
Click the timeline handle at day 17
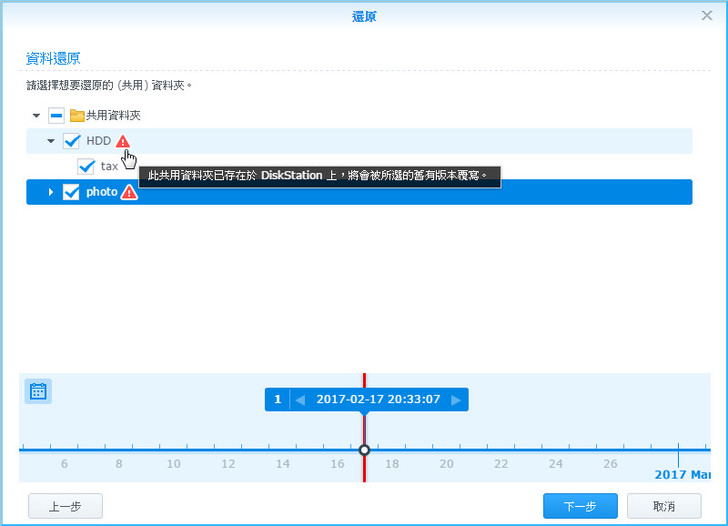364,450
